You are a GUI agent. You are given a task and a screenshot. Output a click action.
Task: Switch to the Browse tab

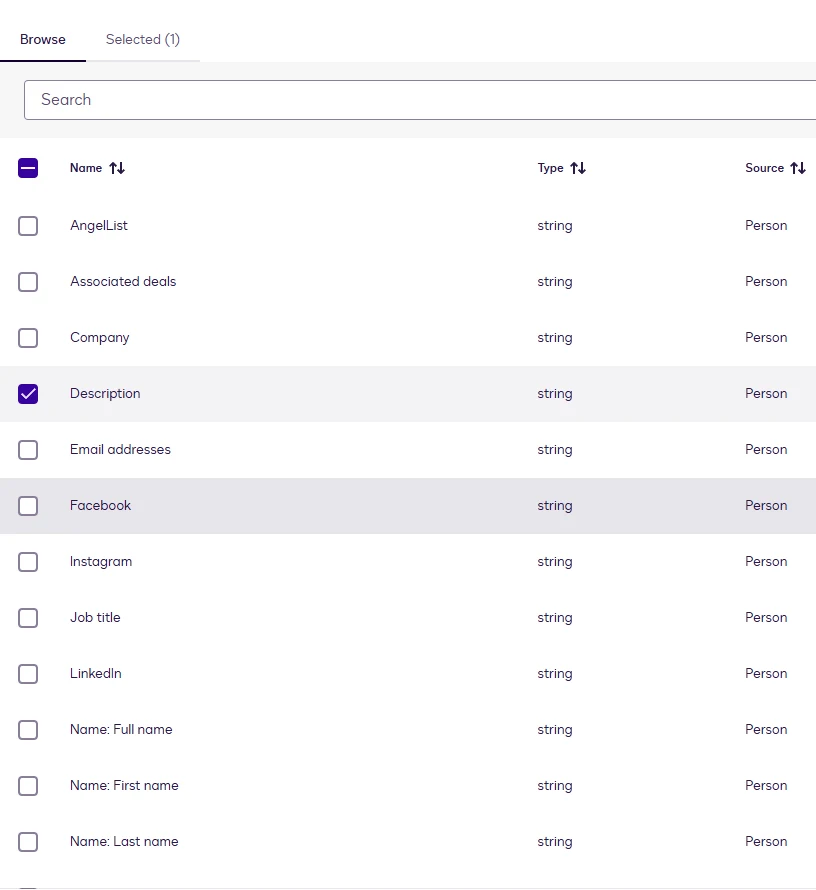[x=43, y=39]
